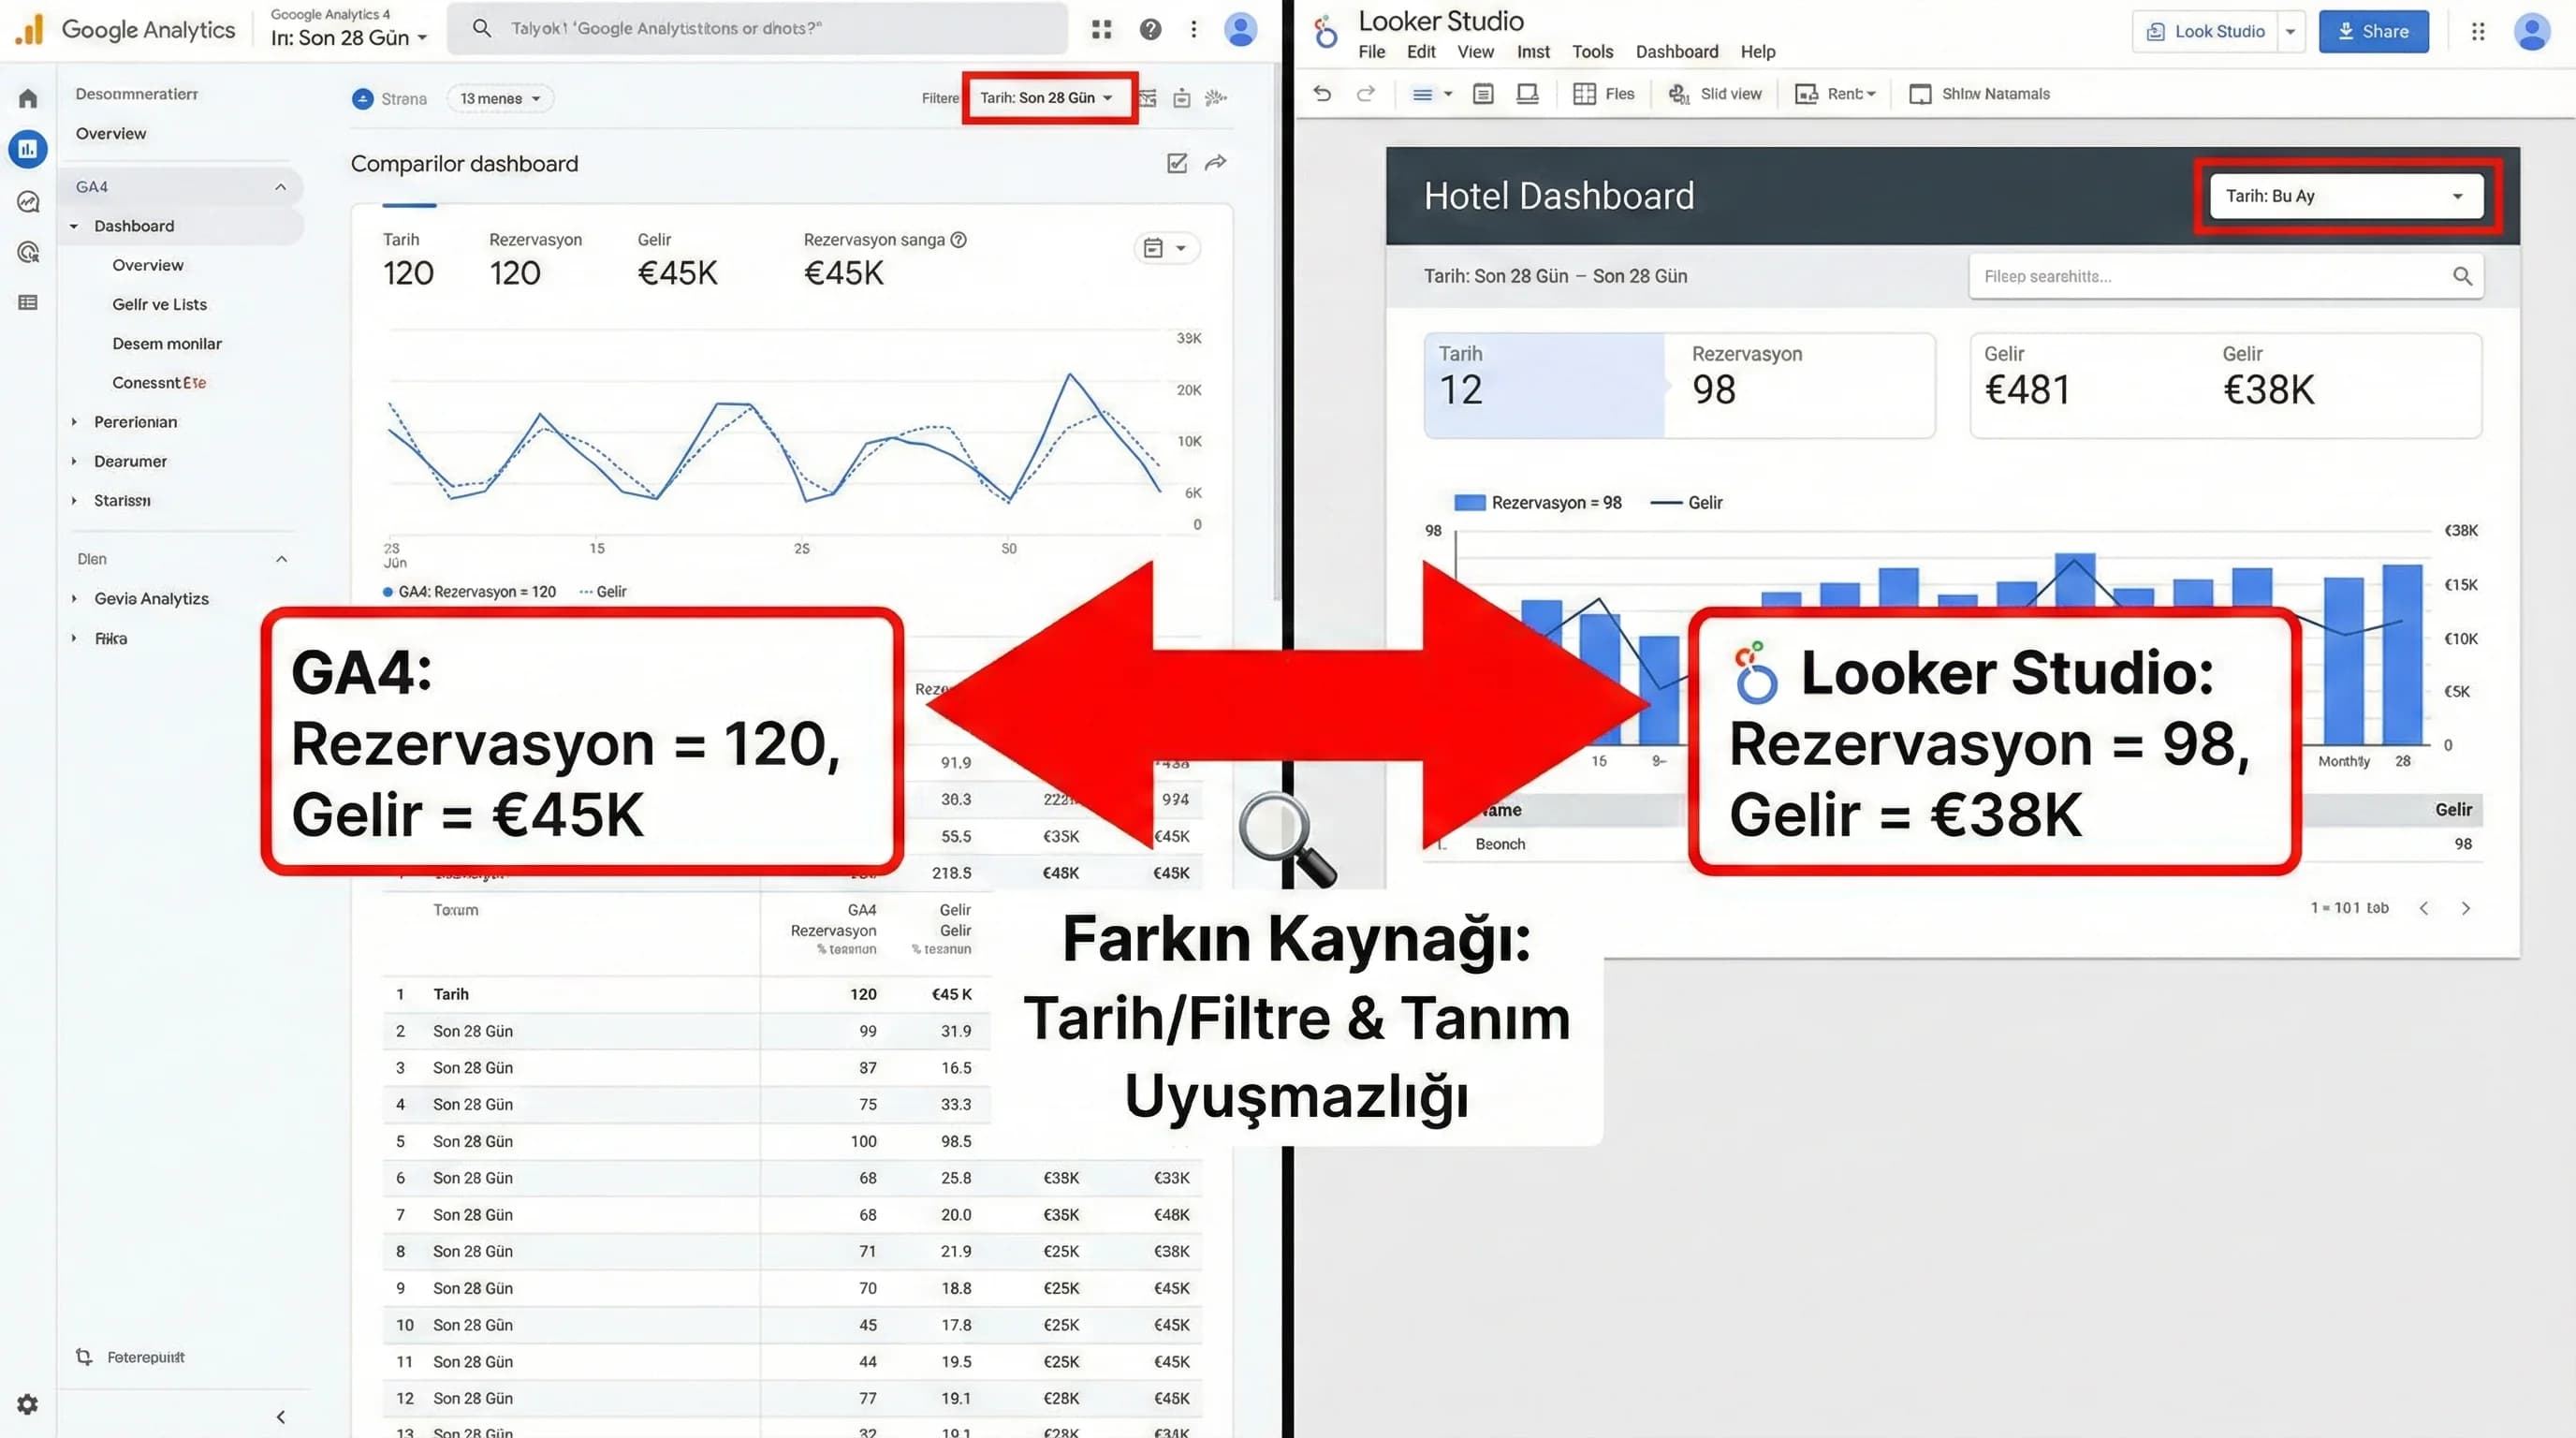
Task: Collapse the GA4 section in sidebar
Action: click(x=281, y=186)
